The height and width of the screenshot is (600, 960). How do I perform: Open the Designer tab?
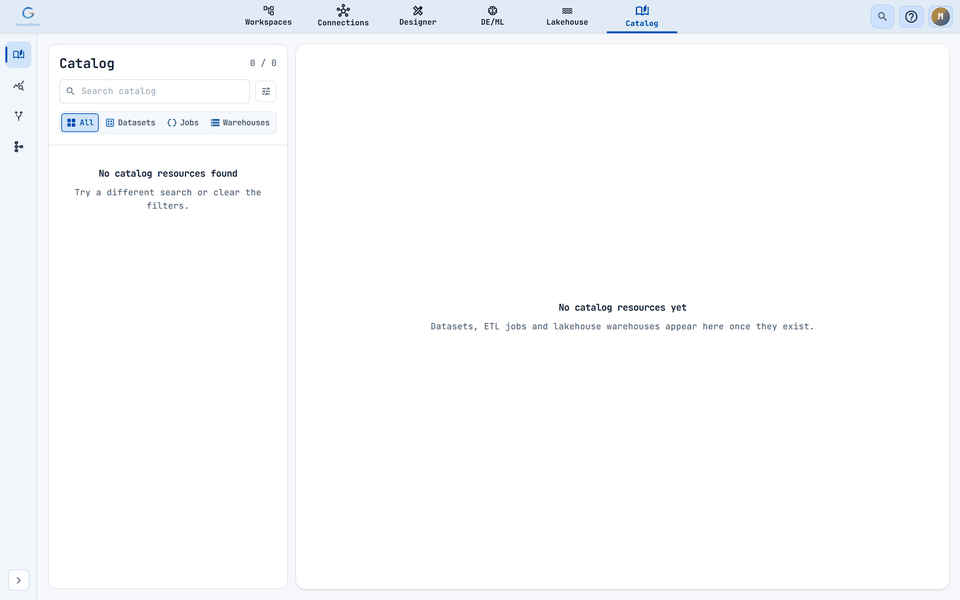coord(418,16)
